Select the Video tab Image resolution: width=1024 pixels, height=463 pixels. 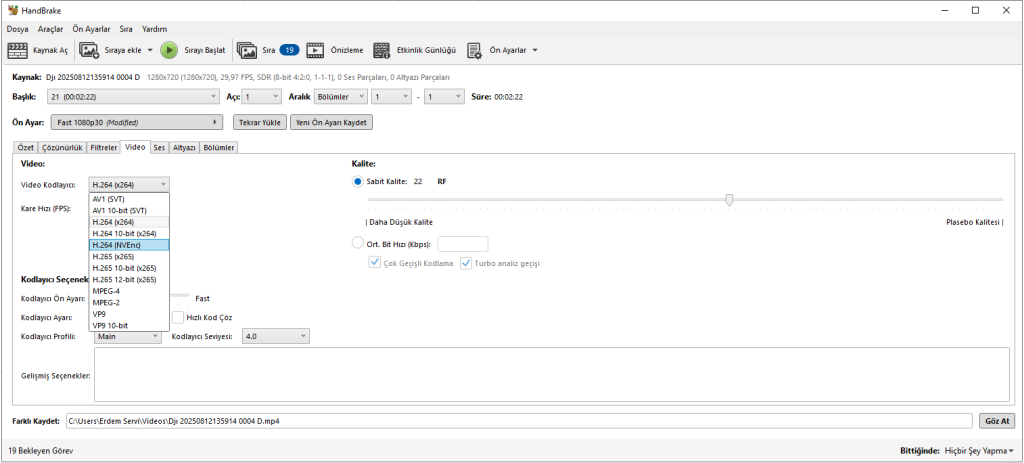click(135, 147)
